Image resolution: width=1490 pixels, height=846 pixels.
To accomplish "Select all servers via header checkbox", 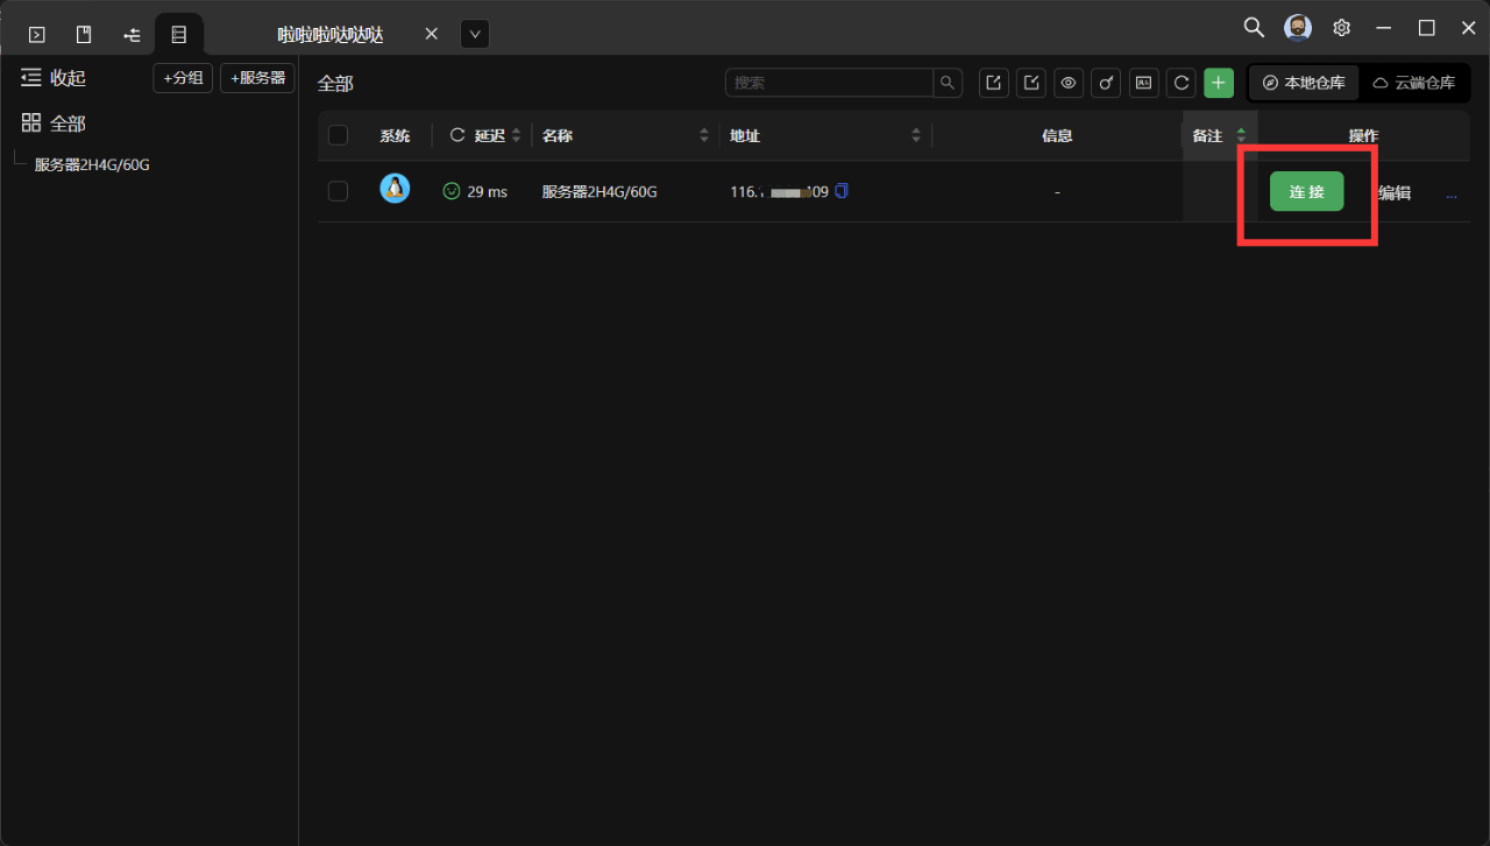I will [x=338, y=135].
